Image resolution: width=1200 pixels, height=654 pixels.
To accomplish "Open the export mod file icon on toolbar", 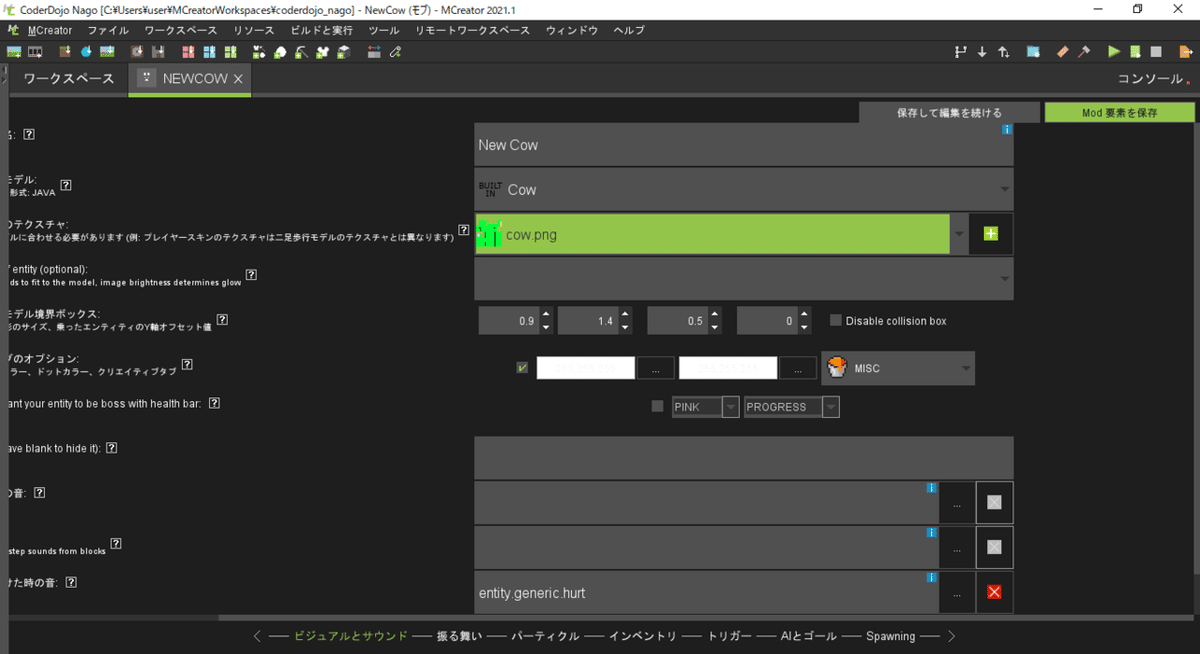I will coord(1186,51).
